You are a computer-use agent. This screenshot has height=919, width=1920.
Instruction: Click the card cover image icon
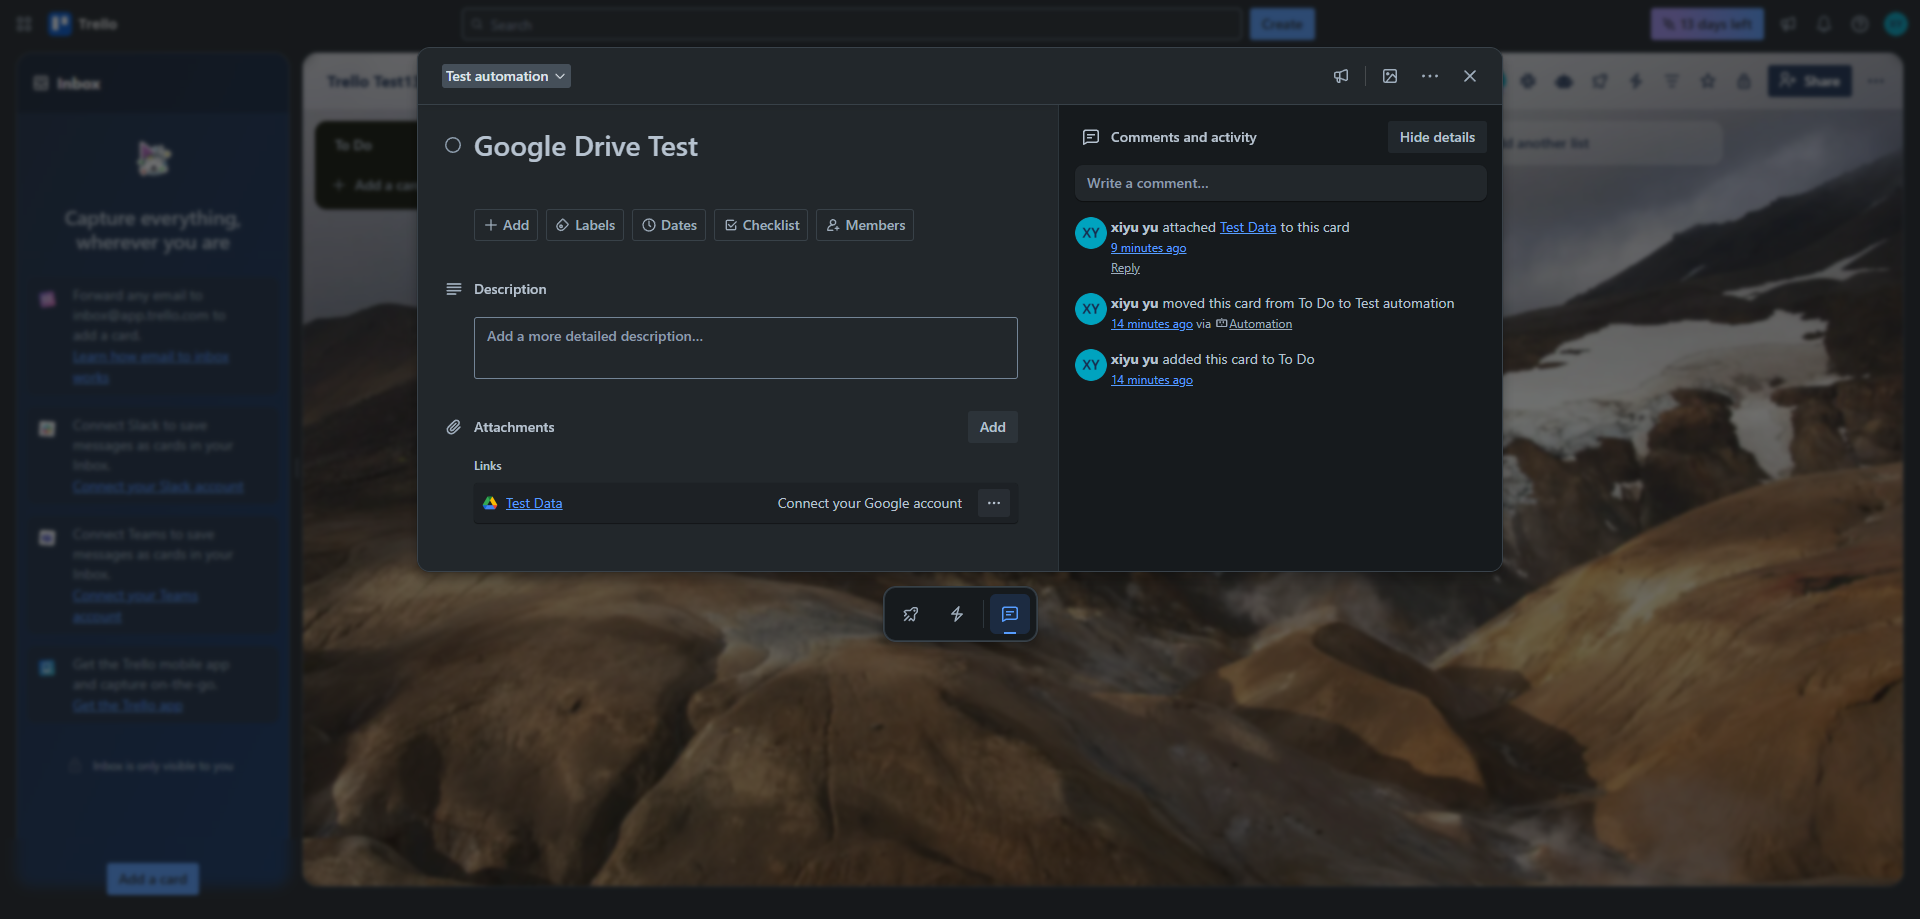1390,76
